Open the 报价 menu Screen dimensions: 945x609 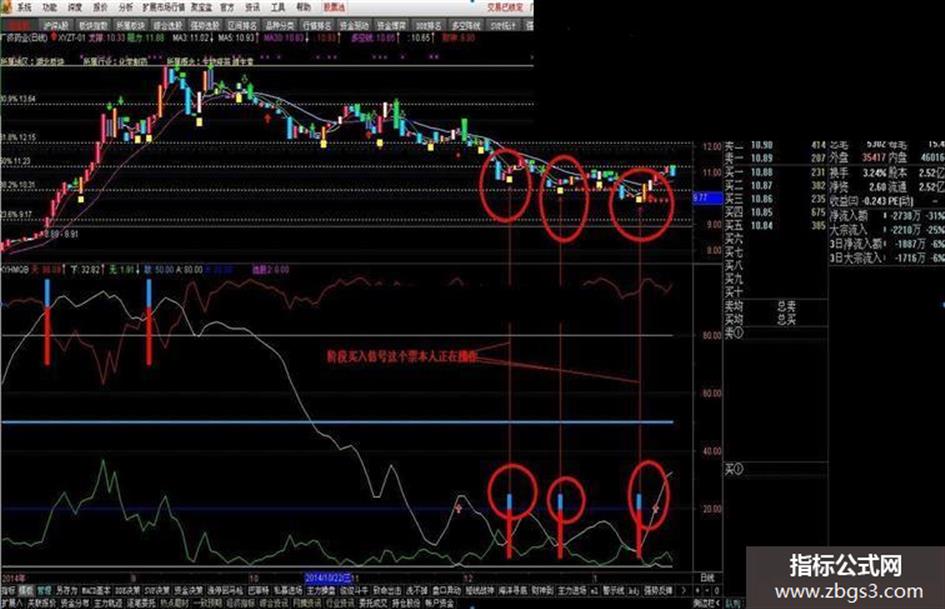[101, 8]
